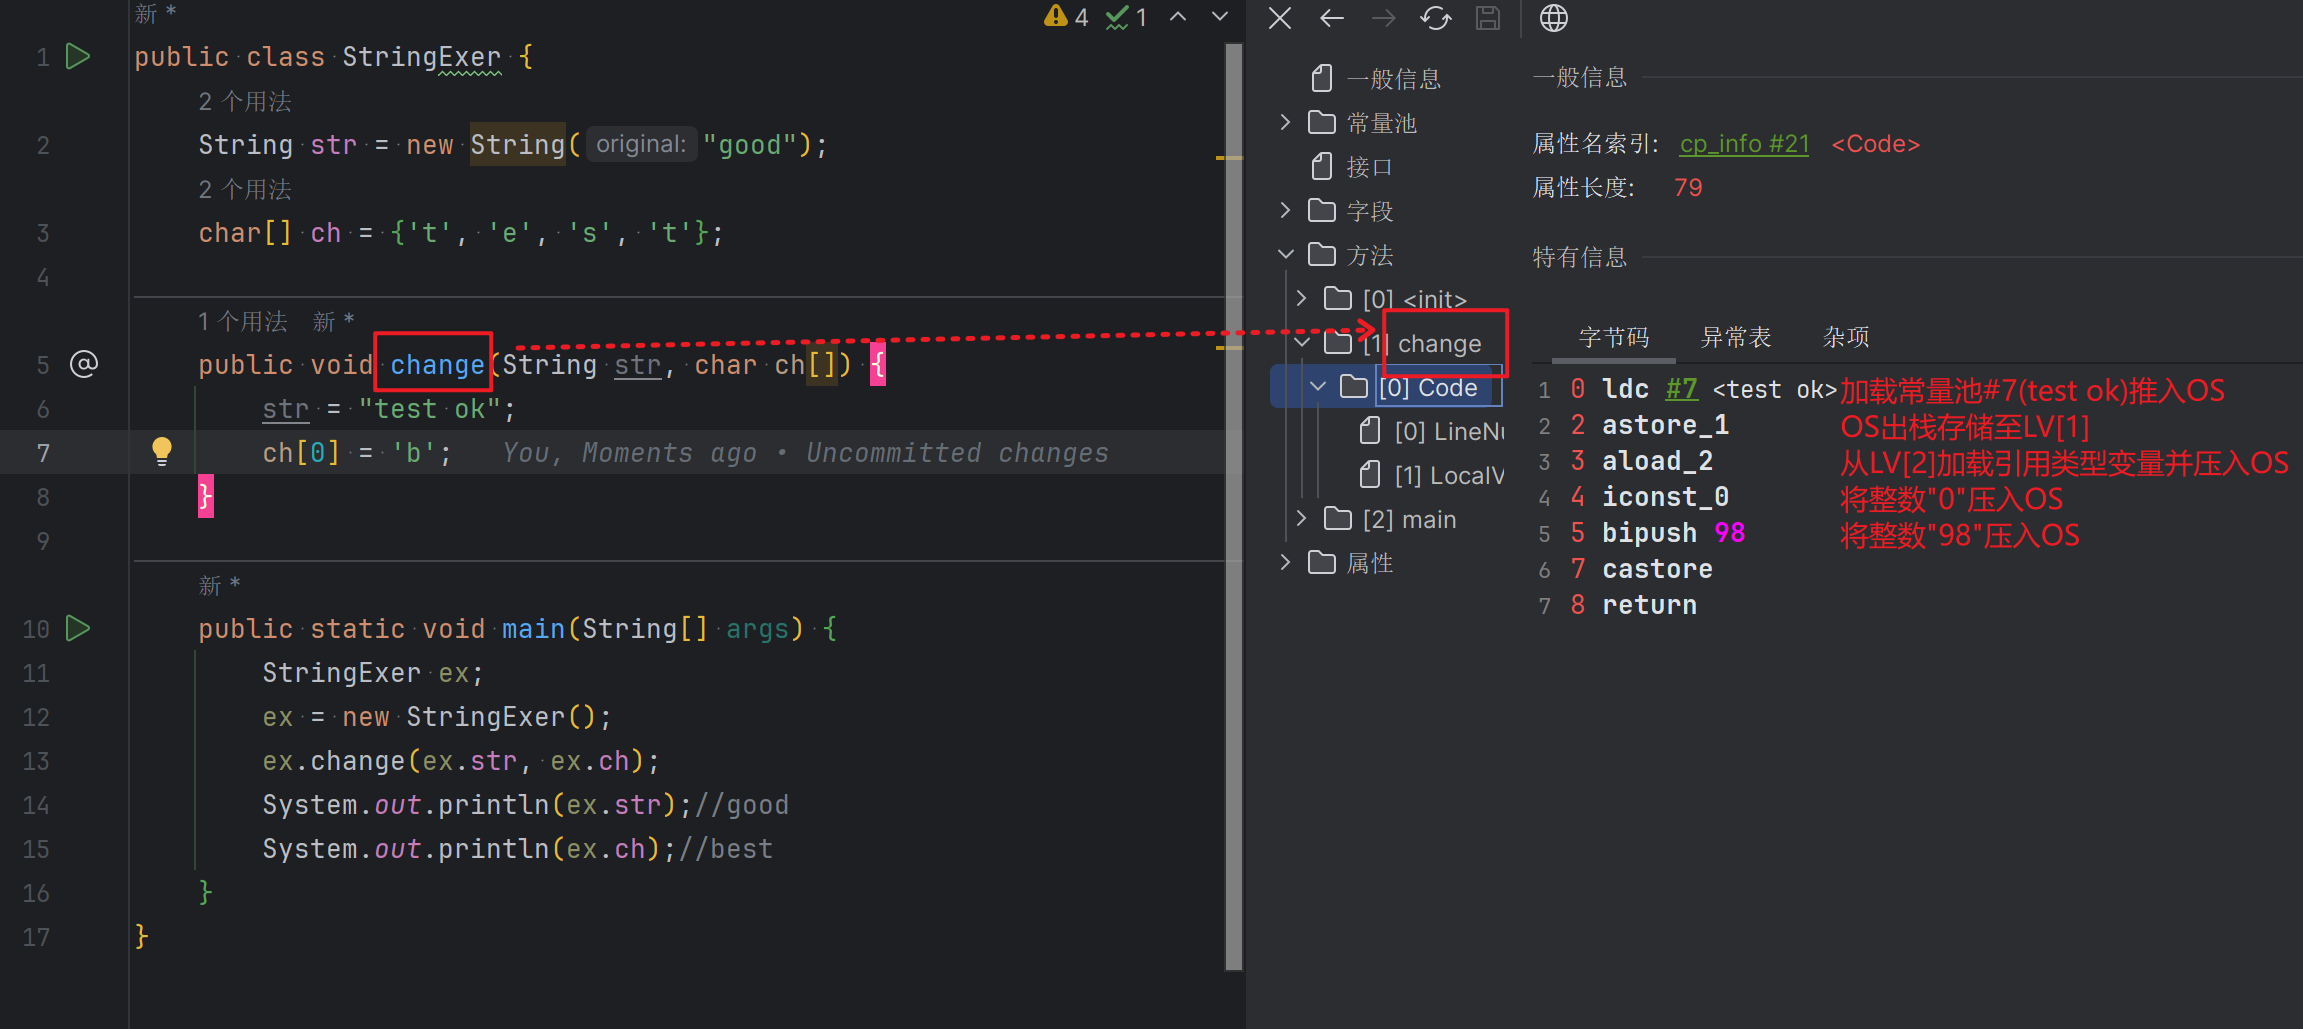Open in browser with globe icon
Image resolution: width=2303 pixels, height=1029 pixels.
point(1553,18)
